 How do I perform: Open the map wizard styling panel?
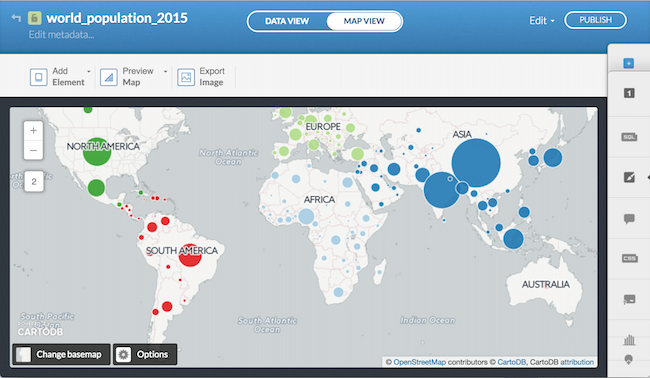(x=629, y=177)
